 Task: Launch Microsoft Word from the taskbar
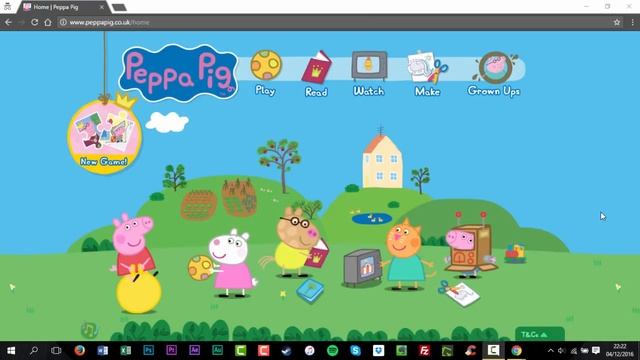[102, 351]
